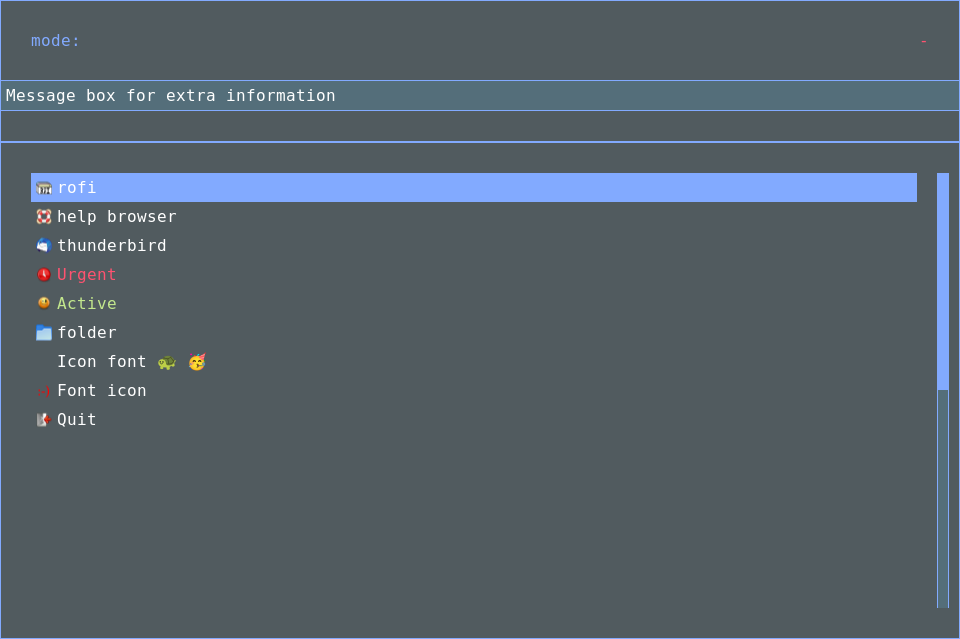Choose thunderbird from the list

pyautogui.click(x=111, y=246)
